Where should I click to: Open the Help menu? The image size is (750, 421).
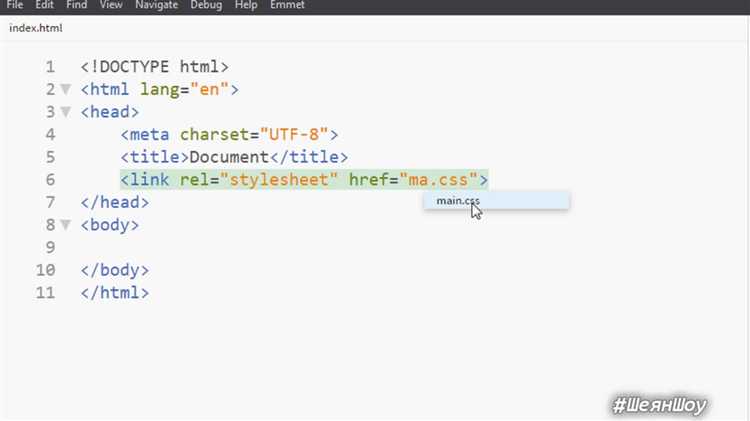pyautogui.click(x=246, y=5)
